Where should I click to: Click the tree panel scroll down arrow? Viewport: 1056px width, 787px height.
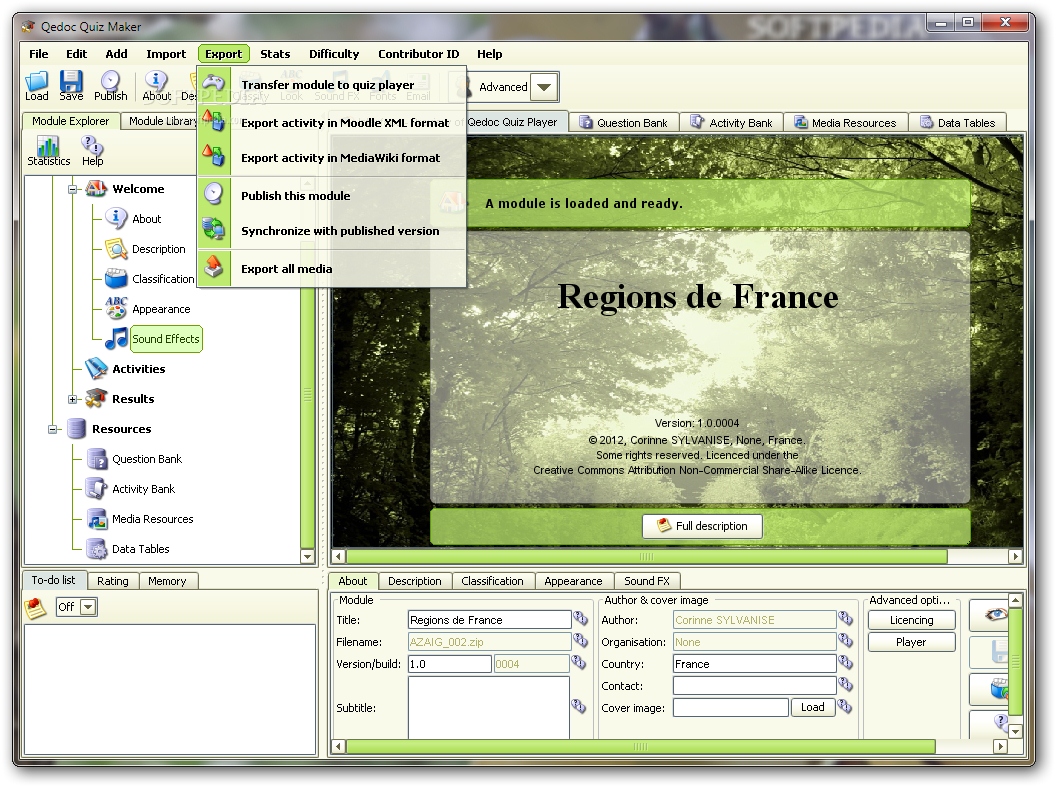click(x=308, y=557)
